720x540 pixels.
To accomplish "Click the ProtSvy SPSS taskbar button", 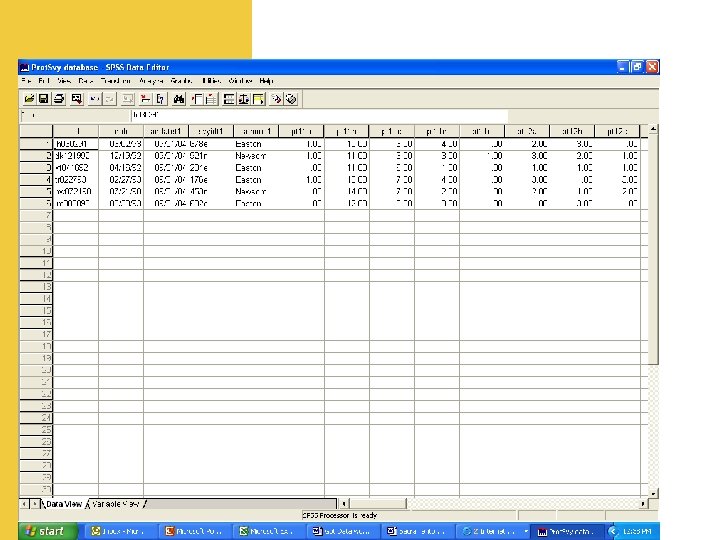I will coord(567,531).
